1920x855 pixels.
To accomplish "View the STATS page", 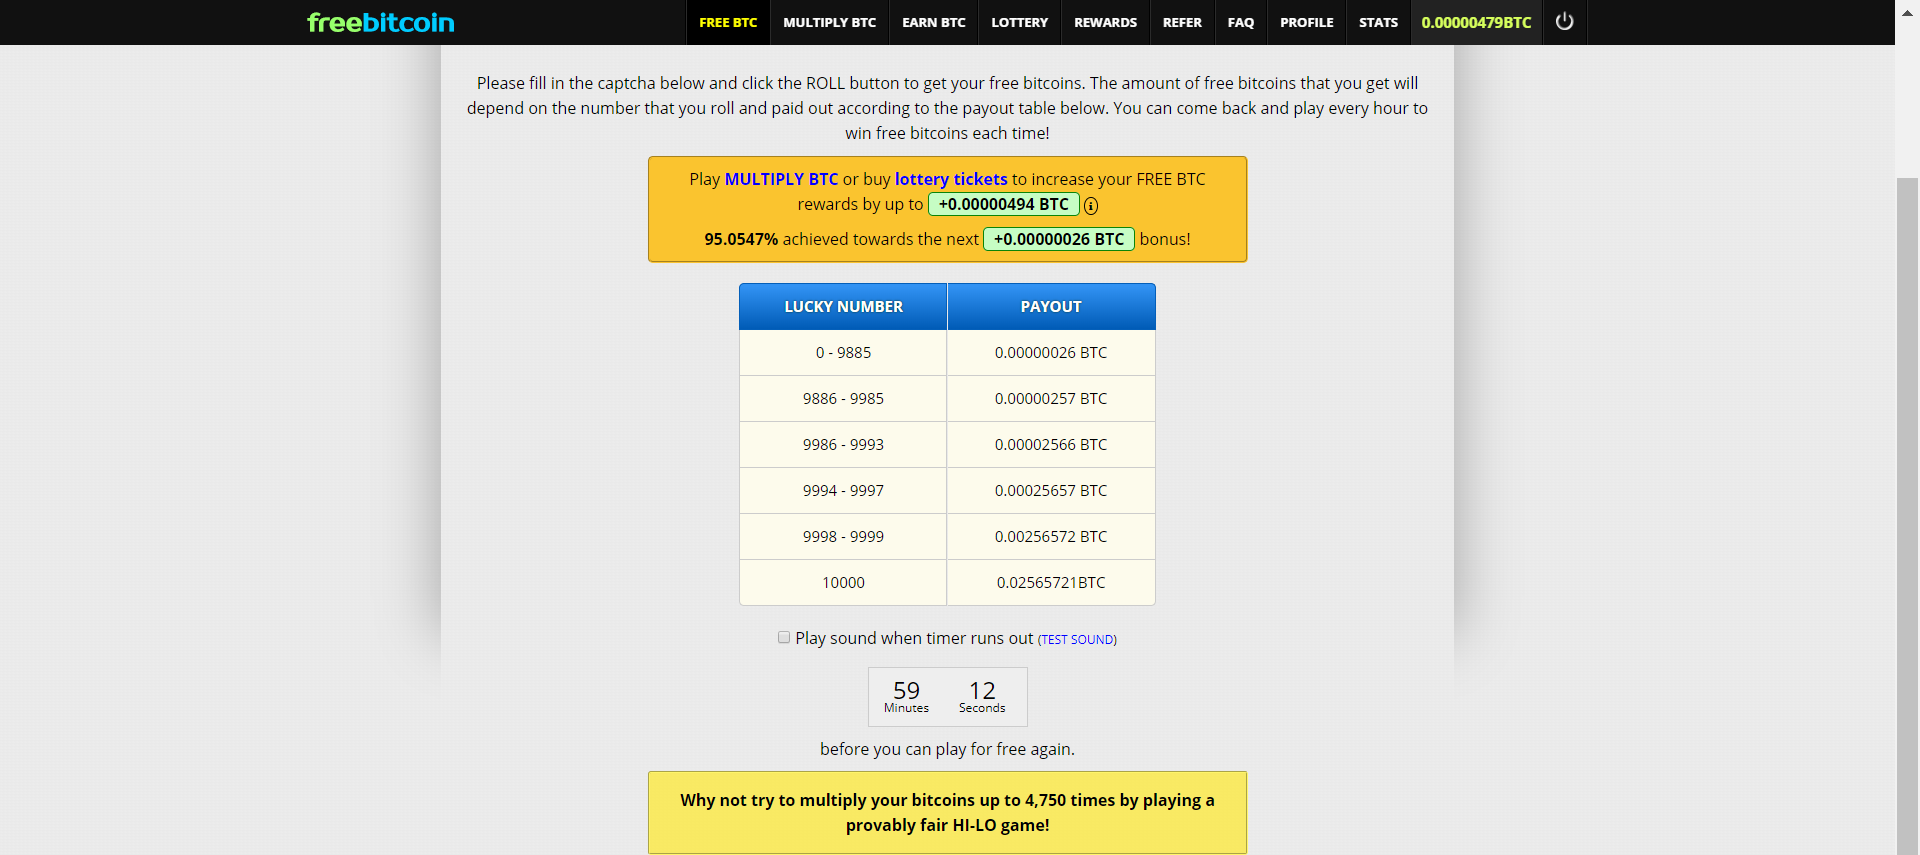I will pyautogui.click(x=1378, y=22).
